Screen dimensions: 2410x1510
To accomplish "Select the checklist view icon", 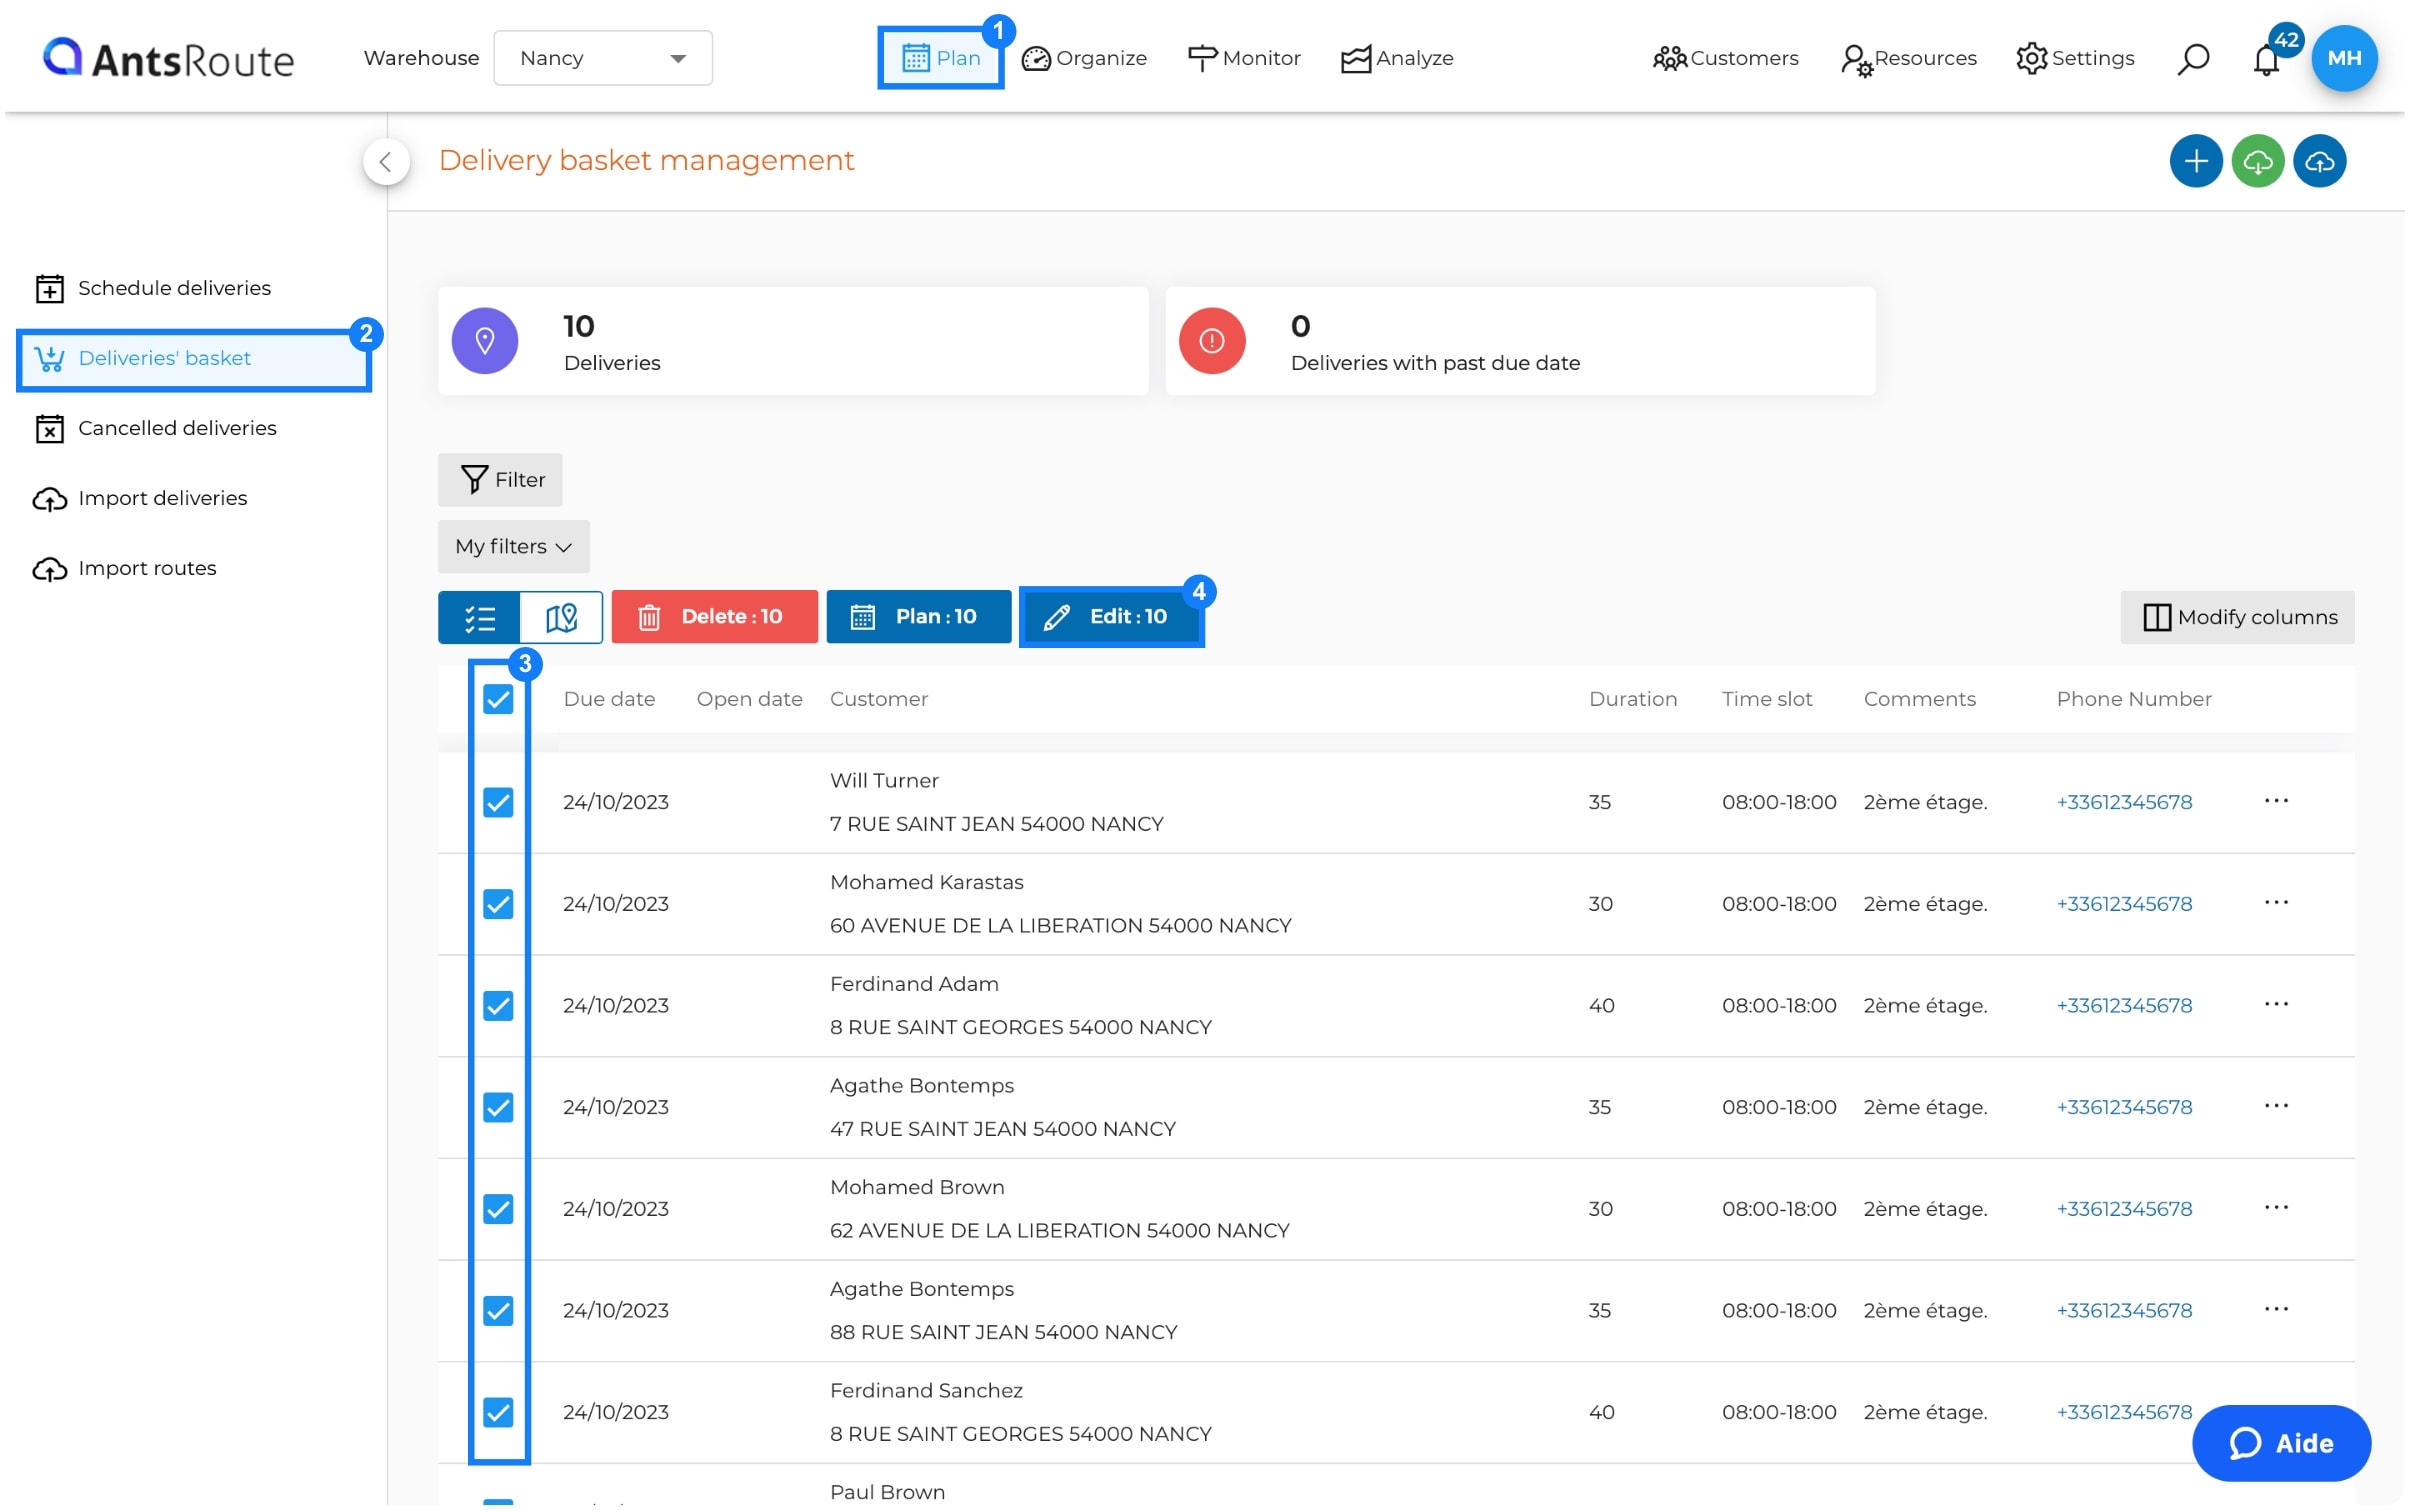I will tap(480, 617).
